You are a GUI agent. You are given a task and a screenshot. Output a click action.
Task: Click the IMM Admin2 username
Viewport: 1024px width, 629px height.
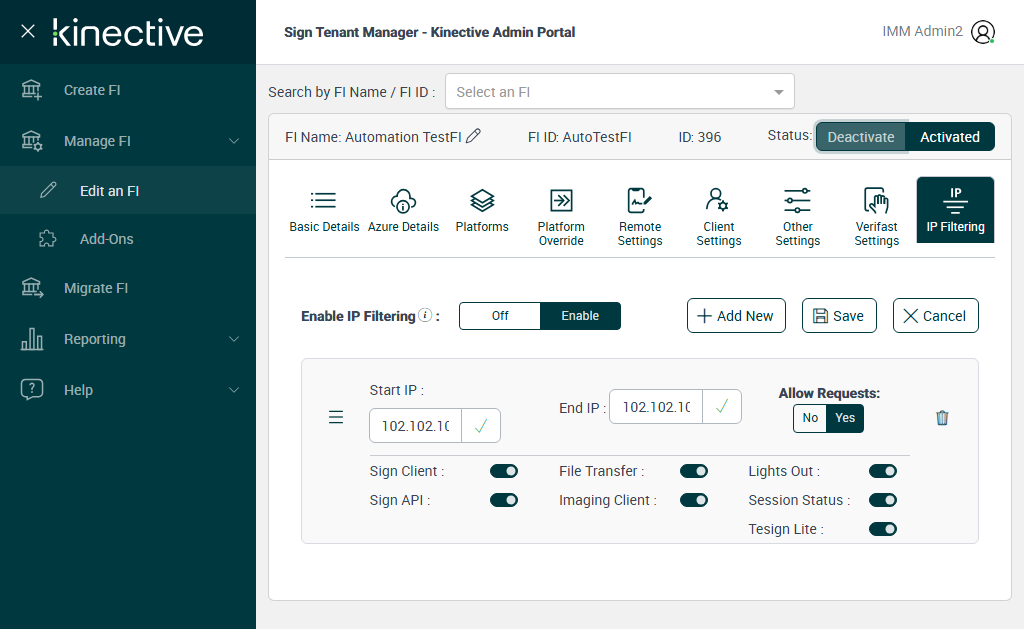coord(922,31)
